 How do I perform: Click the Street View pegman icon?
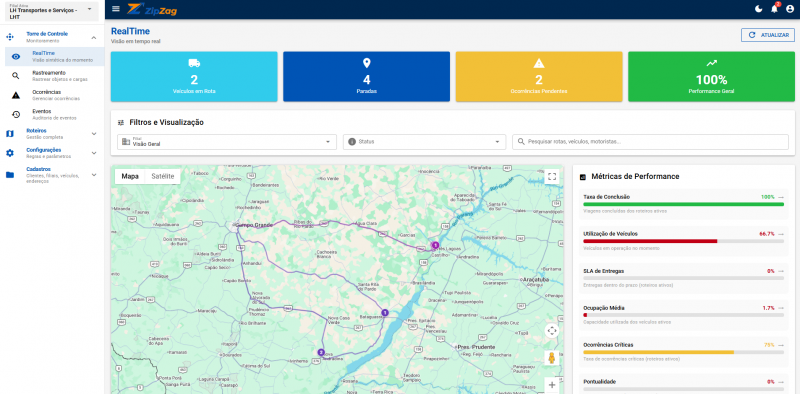[x=552, y=358]
